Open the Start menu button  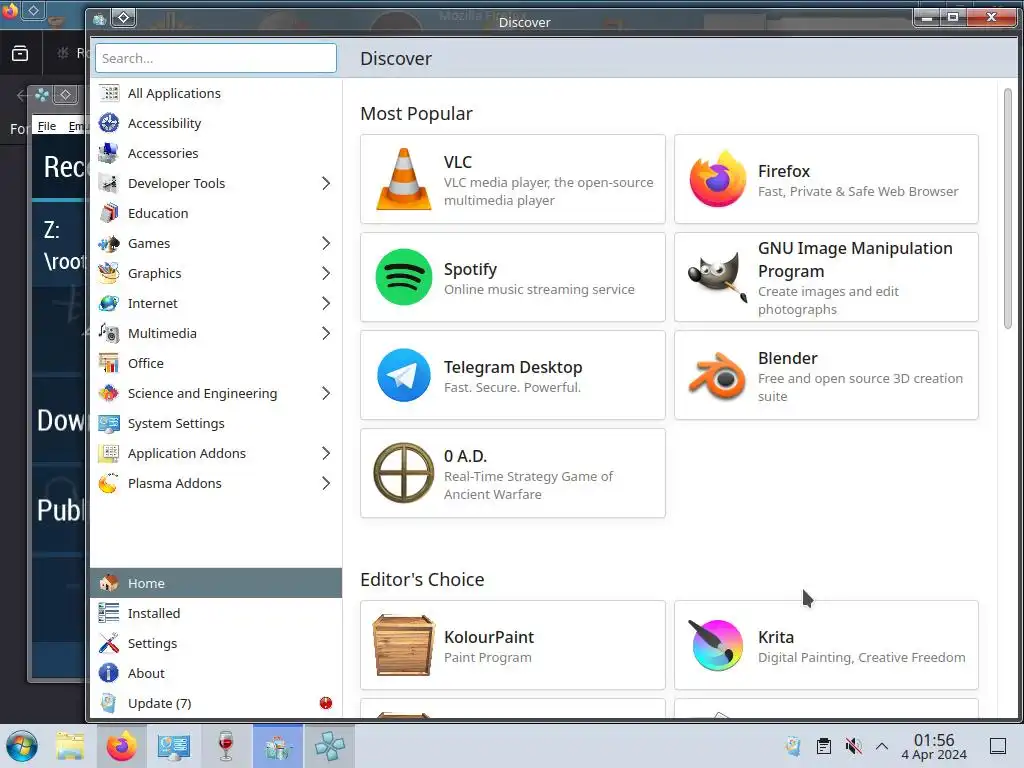click(22, 746)
